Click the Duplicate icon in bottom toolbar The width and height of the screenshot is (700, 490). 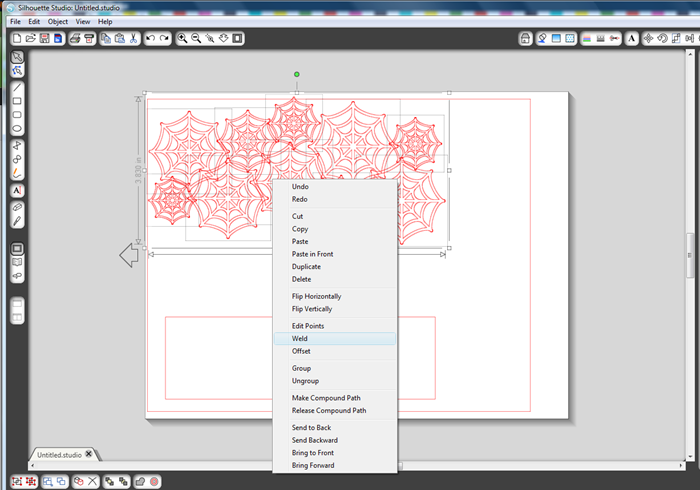click(x=79, y=482)
